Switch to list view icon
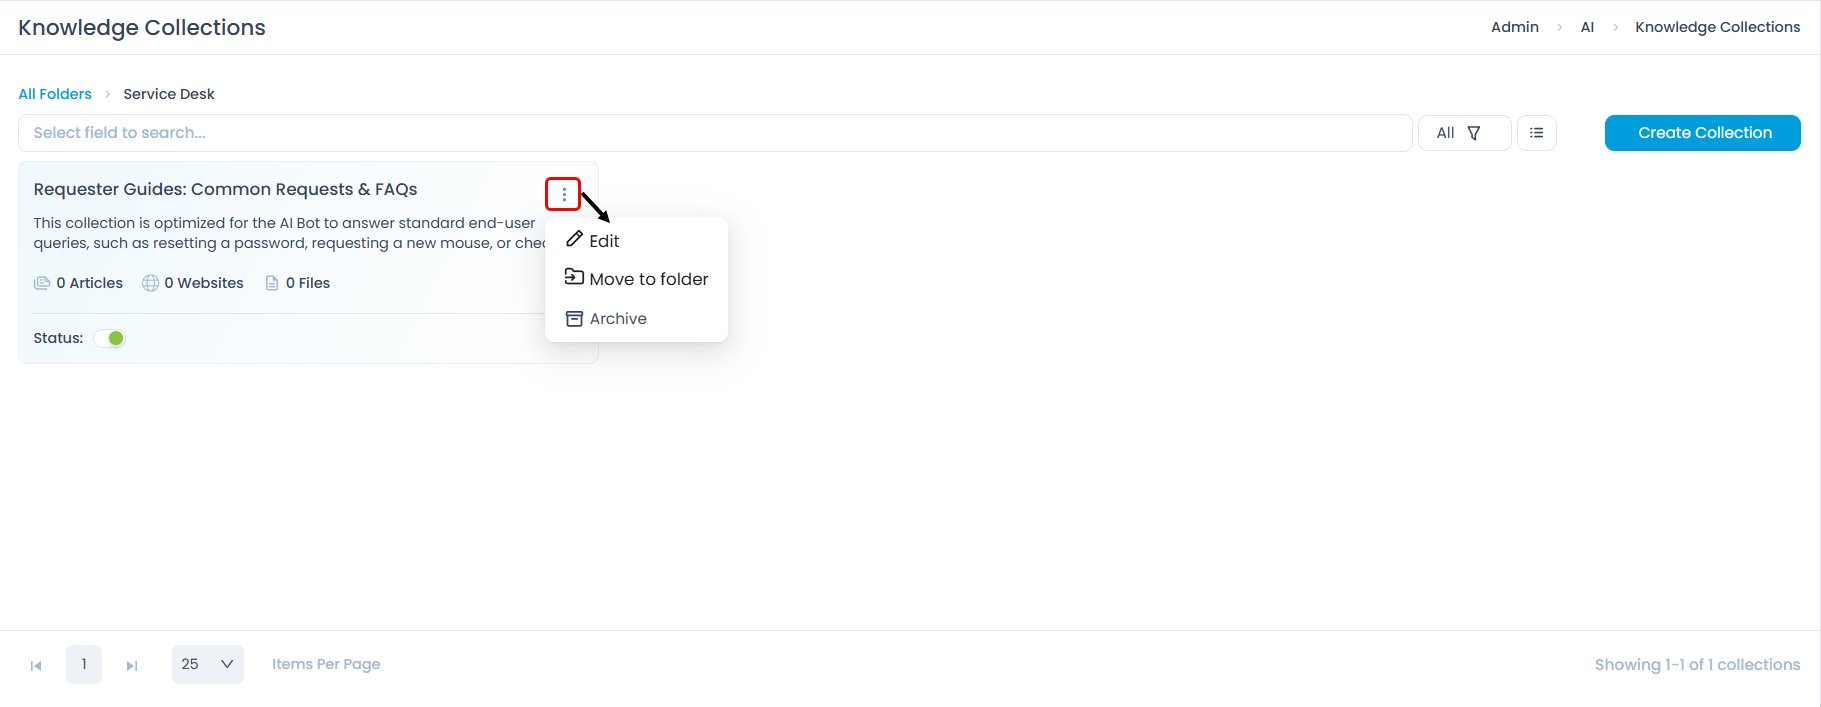 point(1537,133)
